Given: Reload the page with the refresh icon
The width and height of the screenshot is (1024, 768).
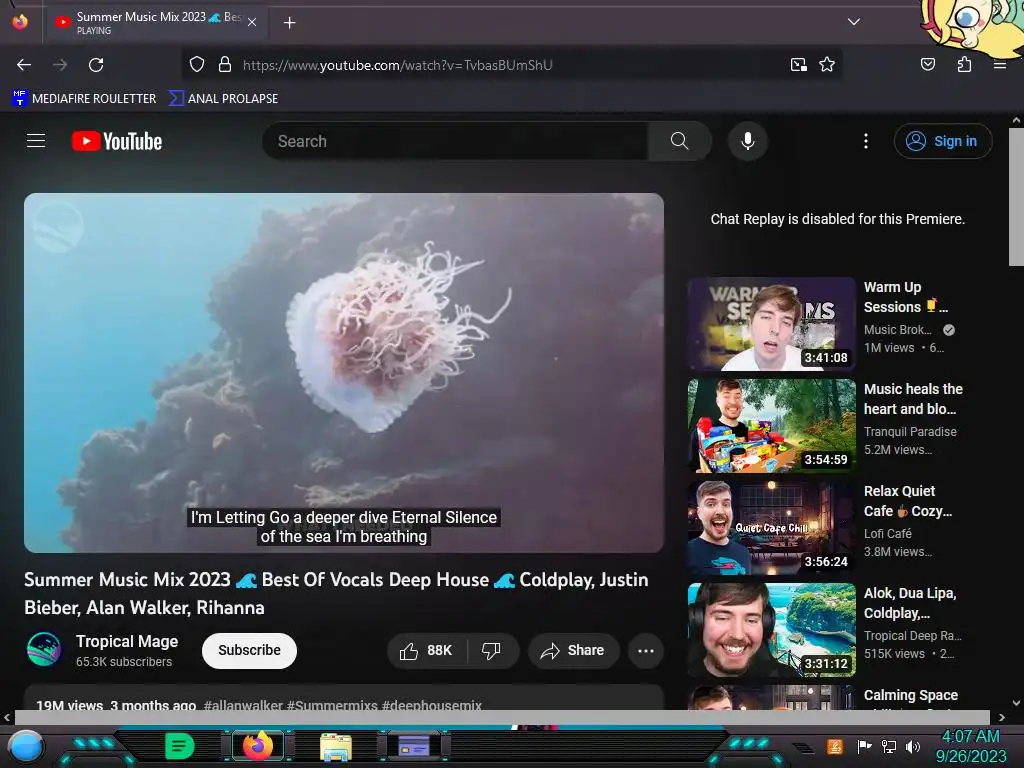Looking at the screenshot, I should pyautogui.click(x=96, y=65).
